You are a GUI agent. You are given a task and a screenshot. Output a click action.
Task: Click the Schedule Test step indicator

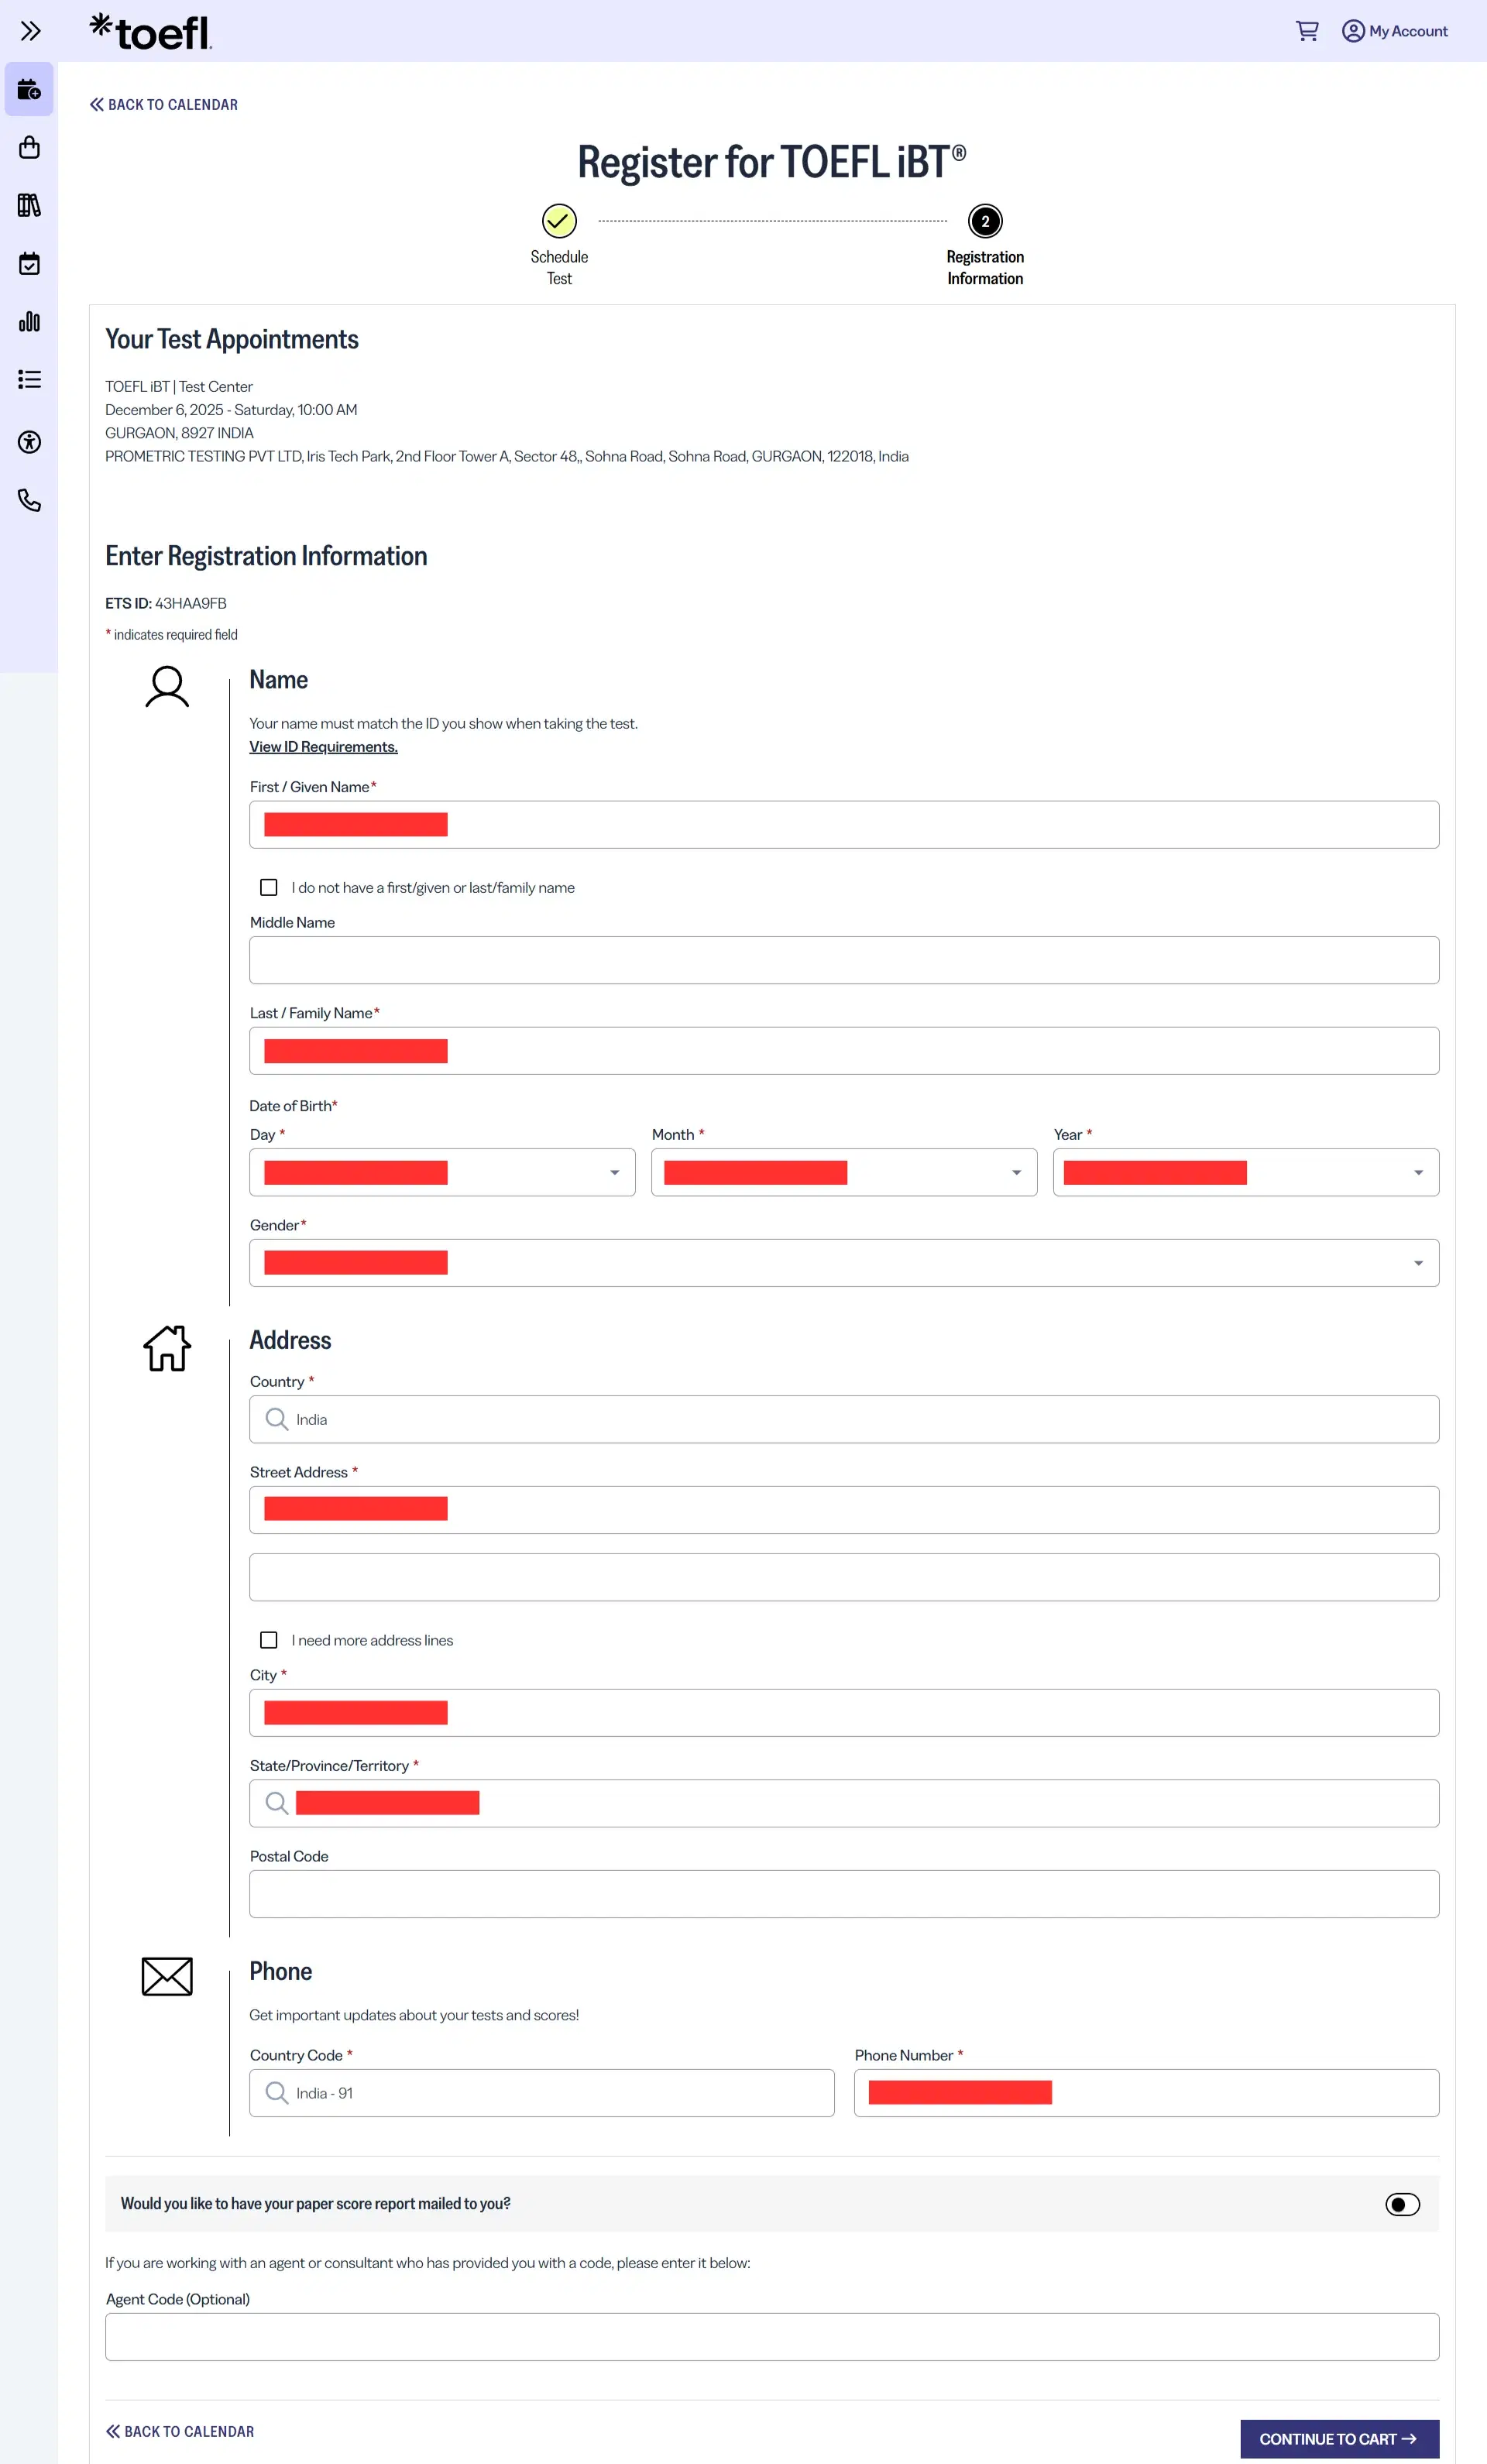(x=559, y=221)
